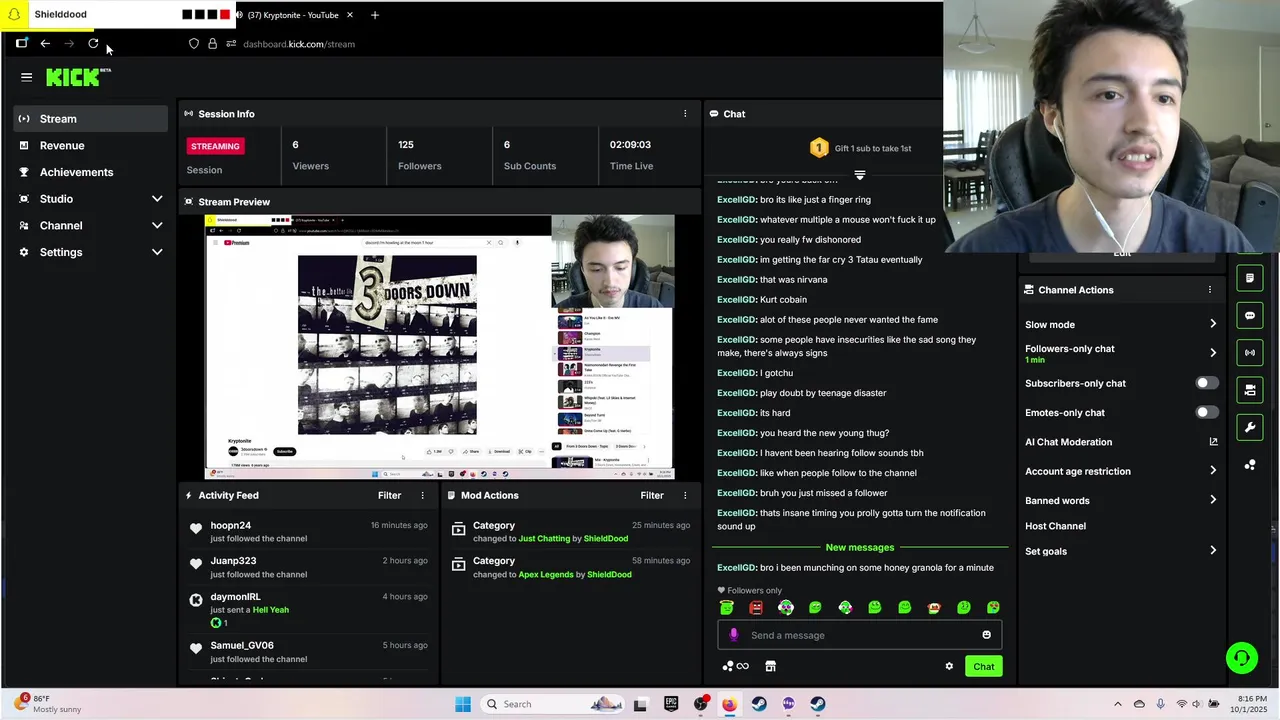This screenshot has height=720, width=1280.
Task: Open the broadcast signal widget in right rail
Action: 1249,352
